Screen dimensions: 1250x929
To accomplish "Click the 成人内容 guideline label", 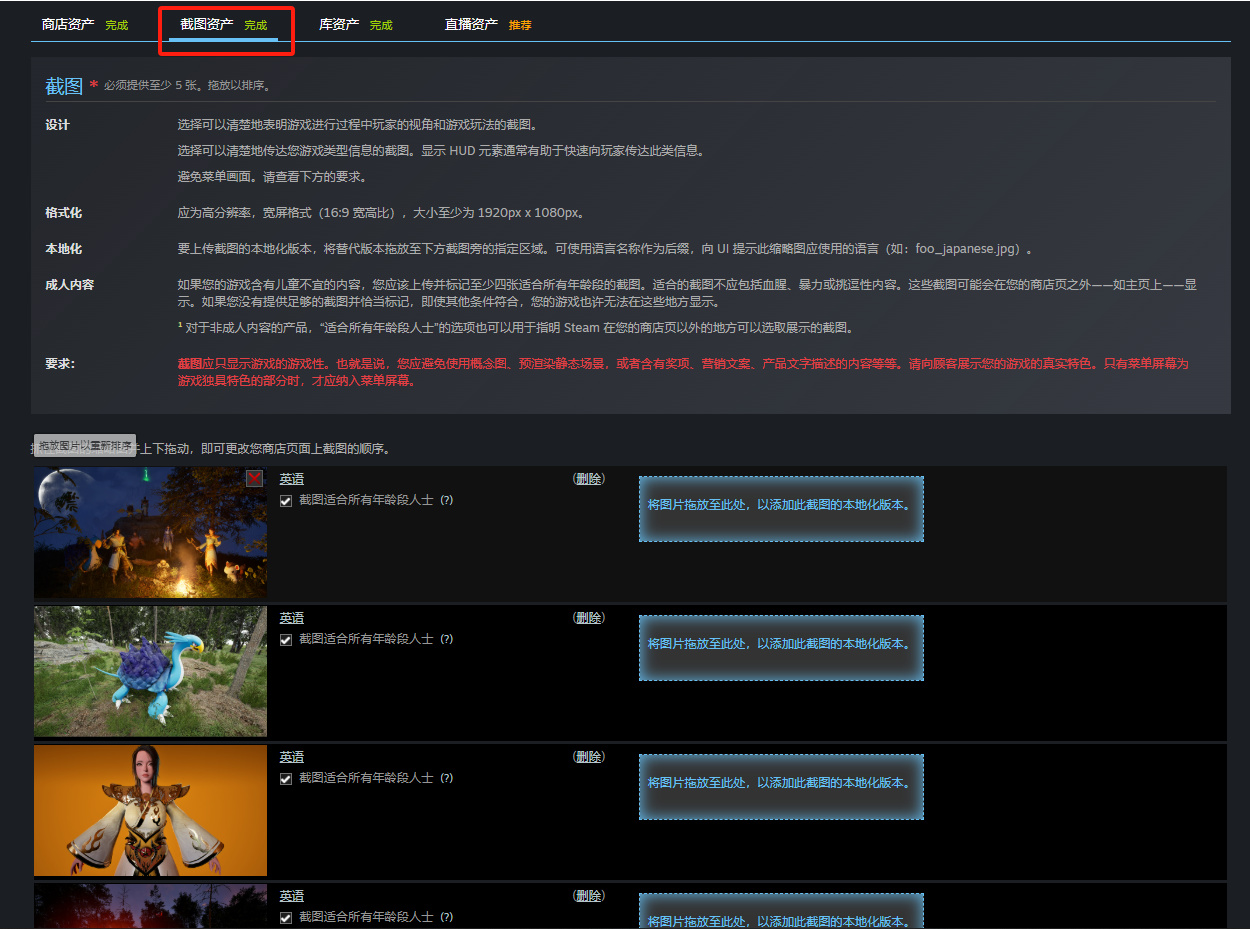I will click(69, 285).
